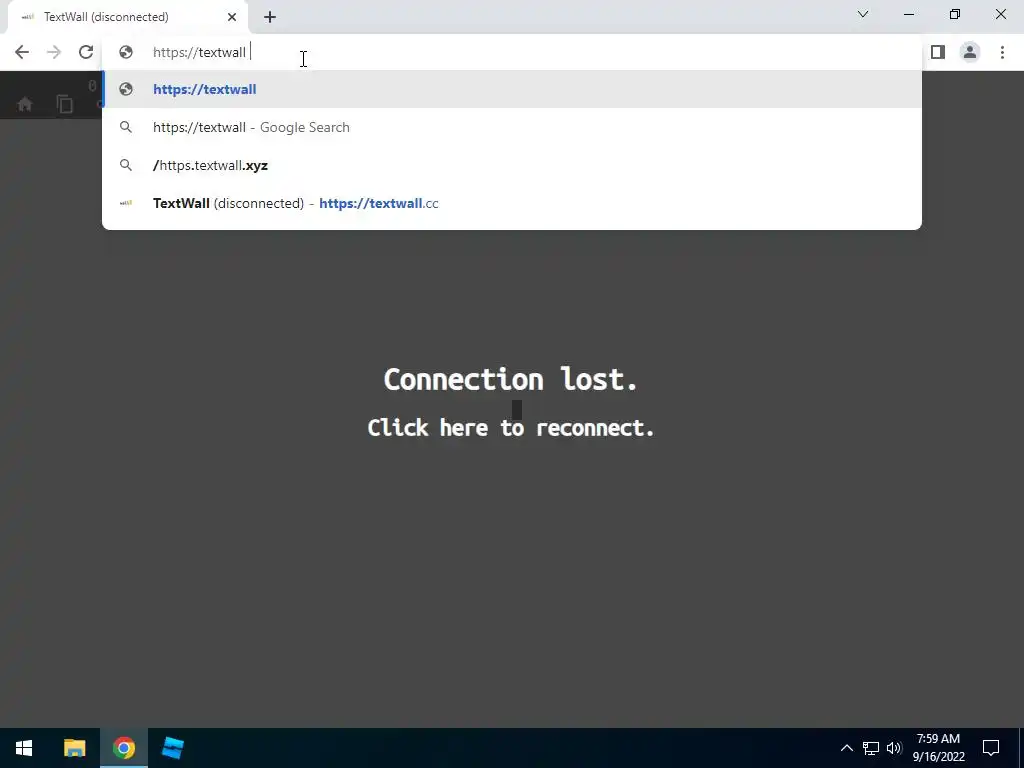Open the Windows Start menu
Image resolution: width=1024 pixels, height=768 pixels.
pyautogui.click(x=24, y=748)
